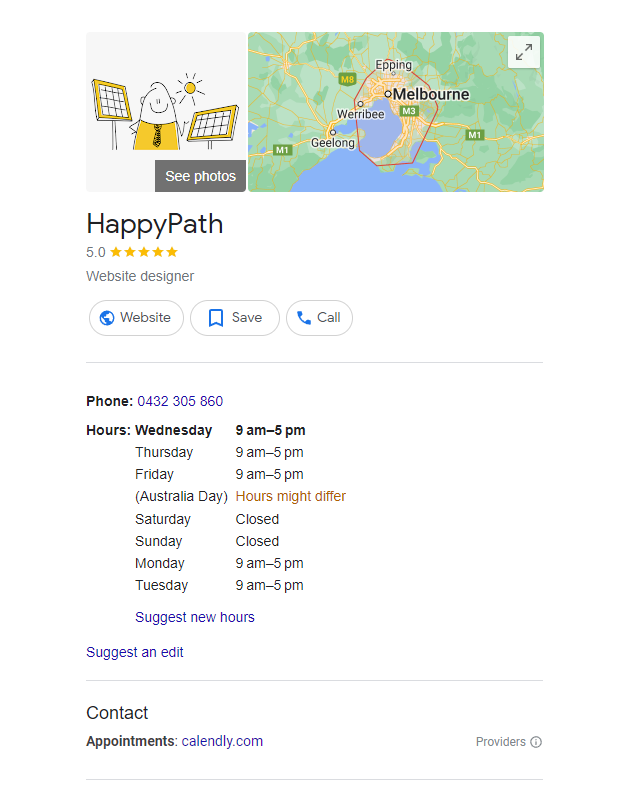
Task: Click the 5.0 rating score
Action: pos(95,253)
